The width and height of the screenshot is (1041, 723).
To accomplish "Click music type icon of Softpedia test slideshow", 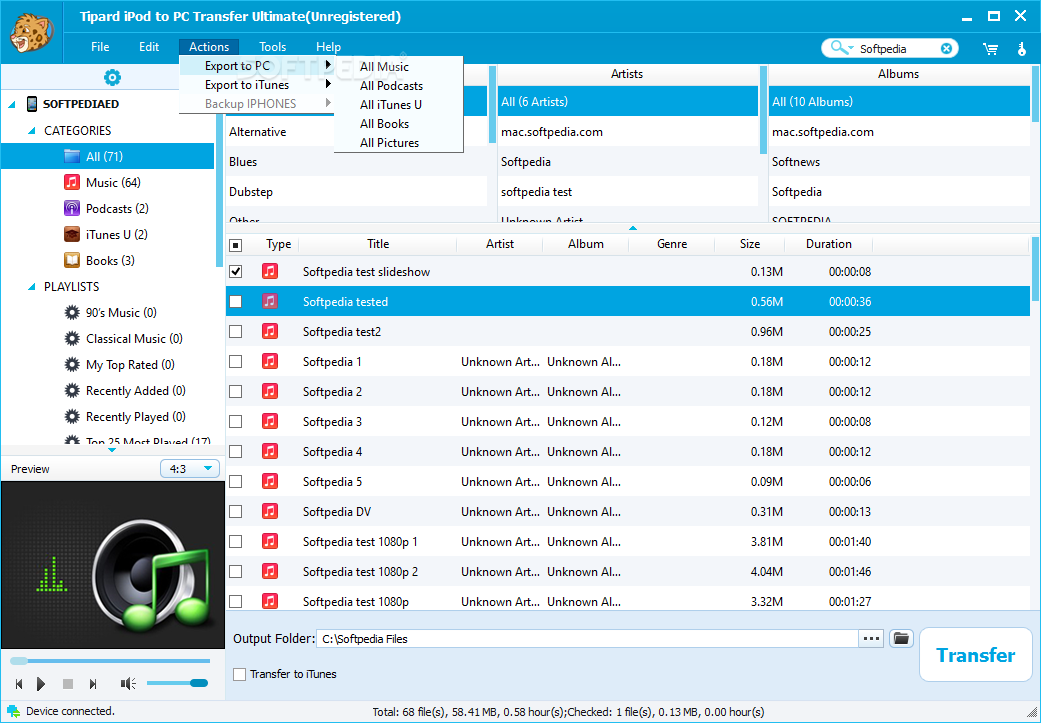I will coord(270,271).
